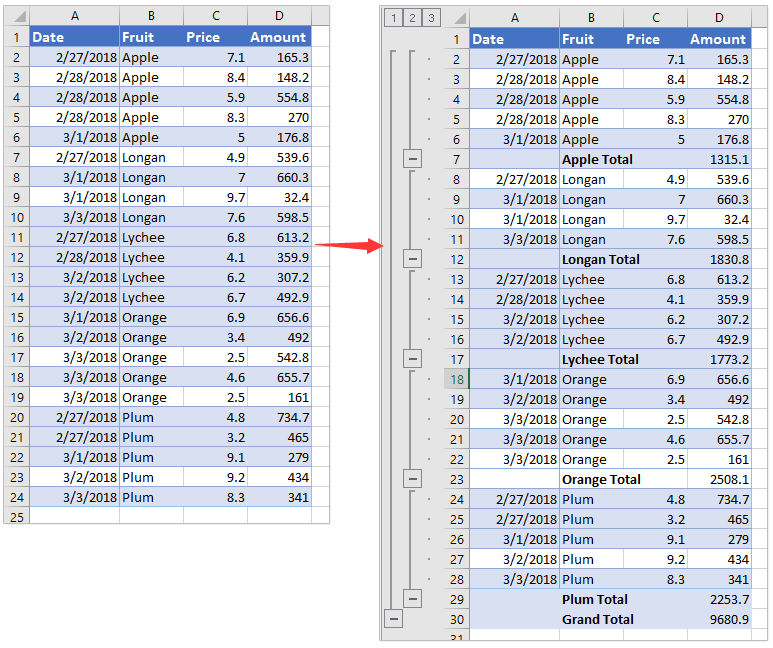The height and width of the screenshot is (648, 773).
Task: Collapse the Longan Total group
Action: (413, 259)
